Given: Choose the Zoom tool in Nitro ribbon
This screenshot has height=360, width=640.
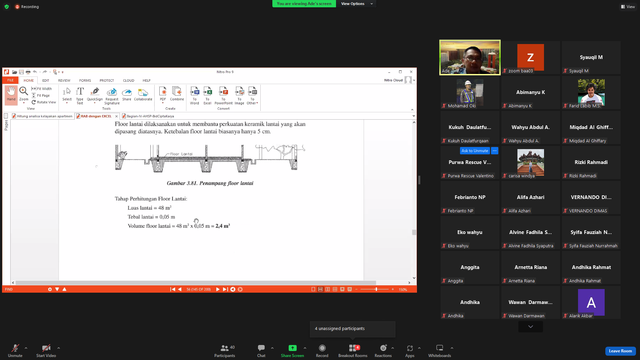Looking at the screenshot, I should click(x=24, y=94).
